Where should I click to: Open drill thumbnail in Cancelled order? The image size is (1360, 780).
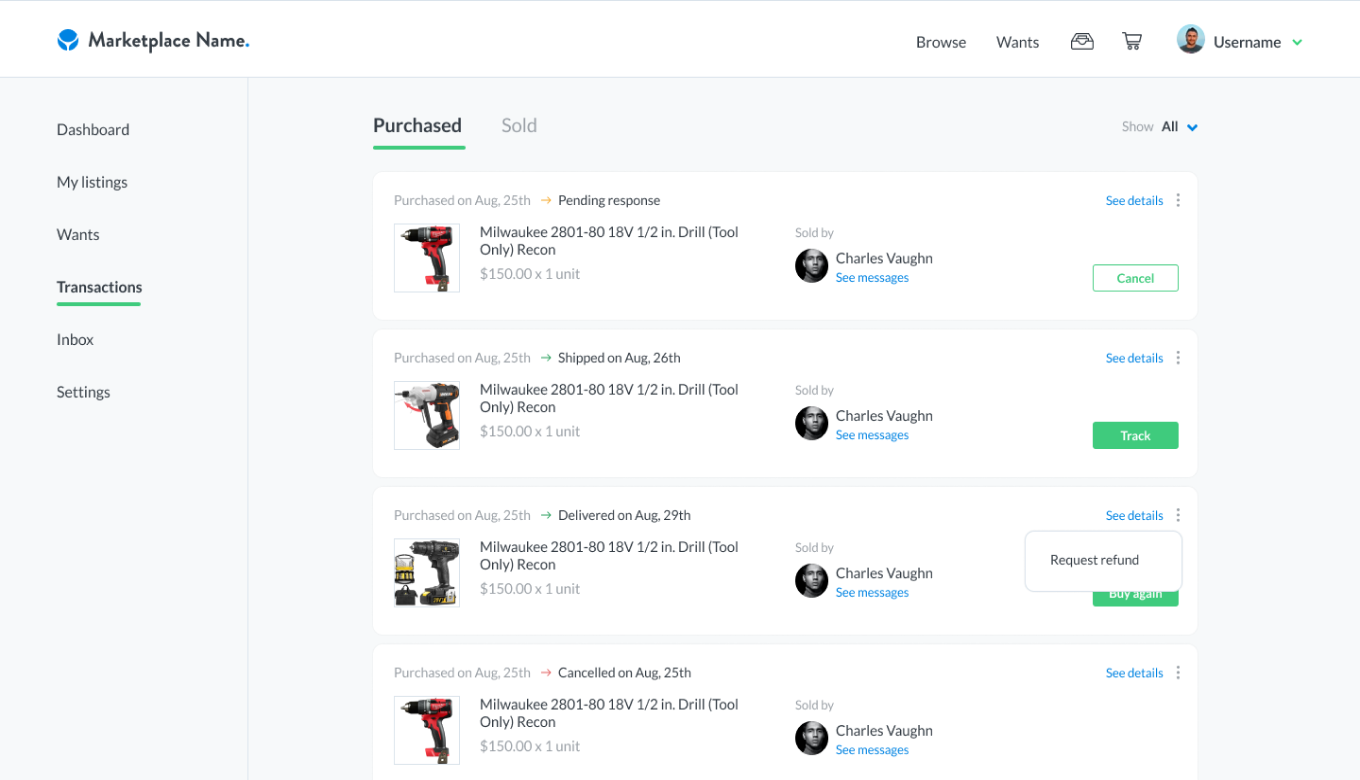tap(427, 730)
